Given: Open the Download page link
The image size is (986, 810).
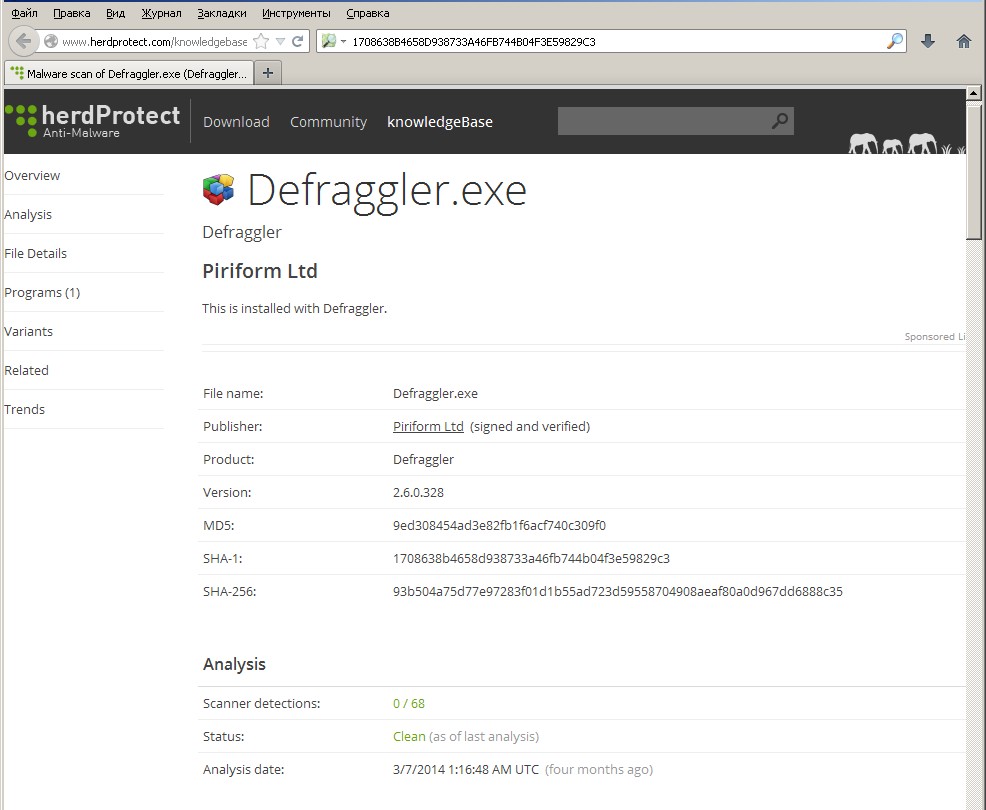Looking at the screenshot, I should point(236,122).
